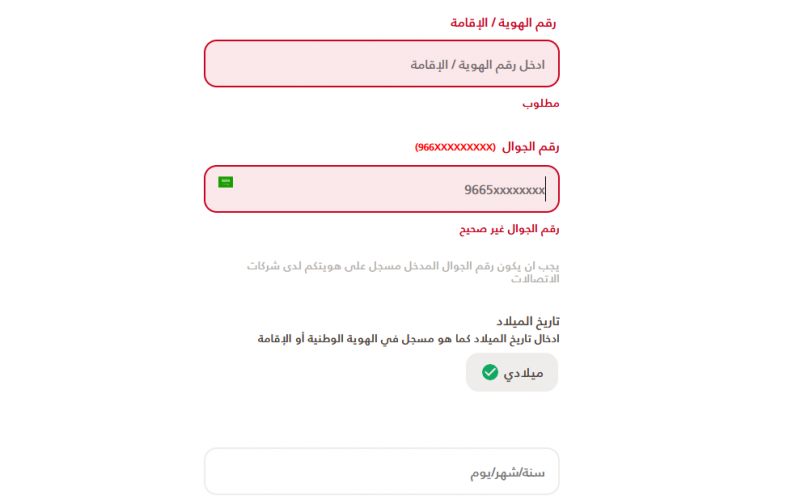This screenshot has width=800, height=500.
Task: Click the (966XXXXXXXXX) format hint
Action: [455, 147]
